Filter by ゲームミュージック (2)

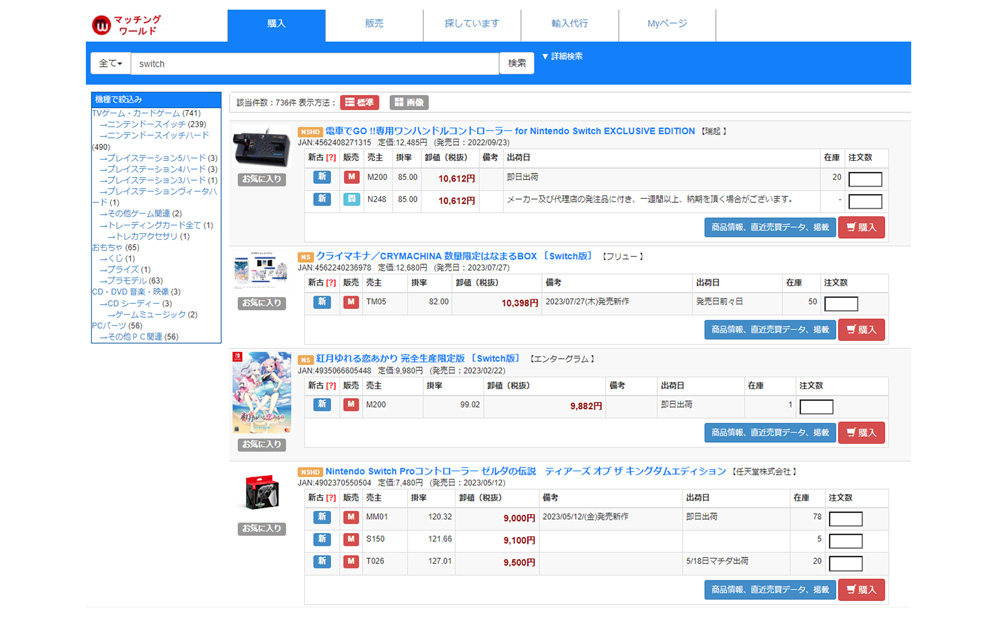coord(152,314)
